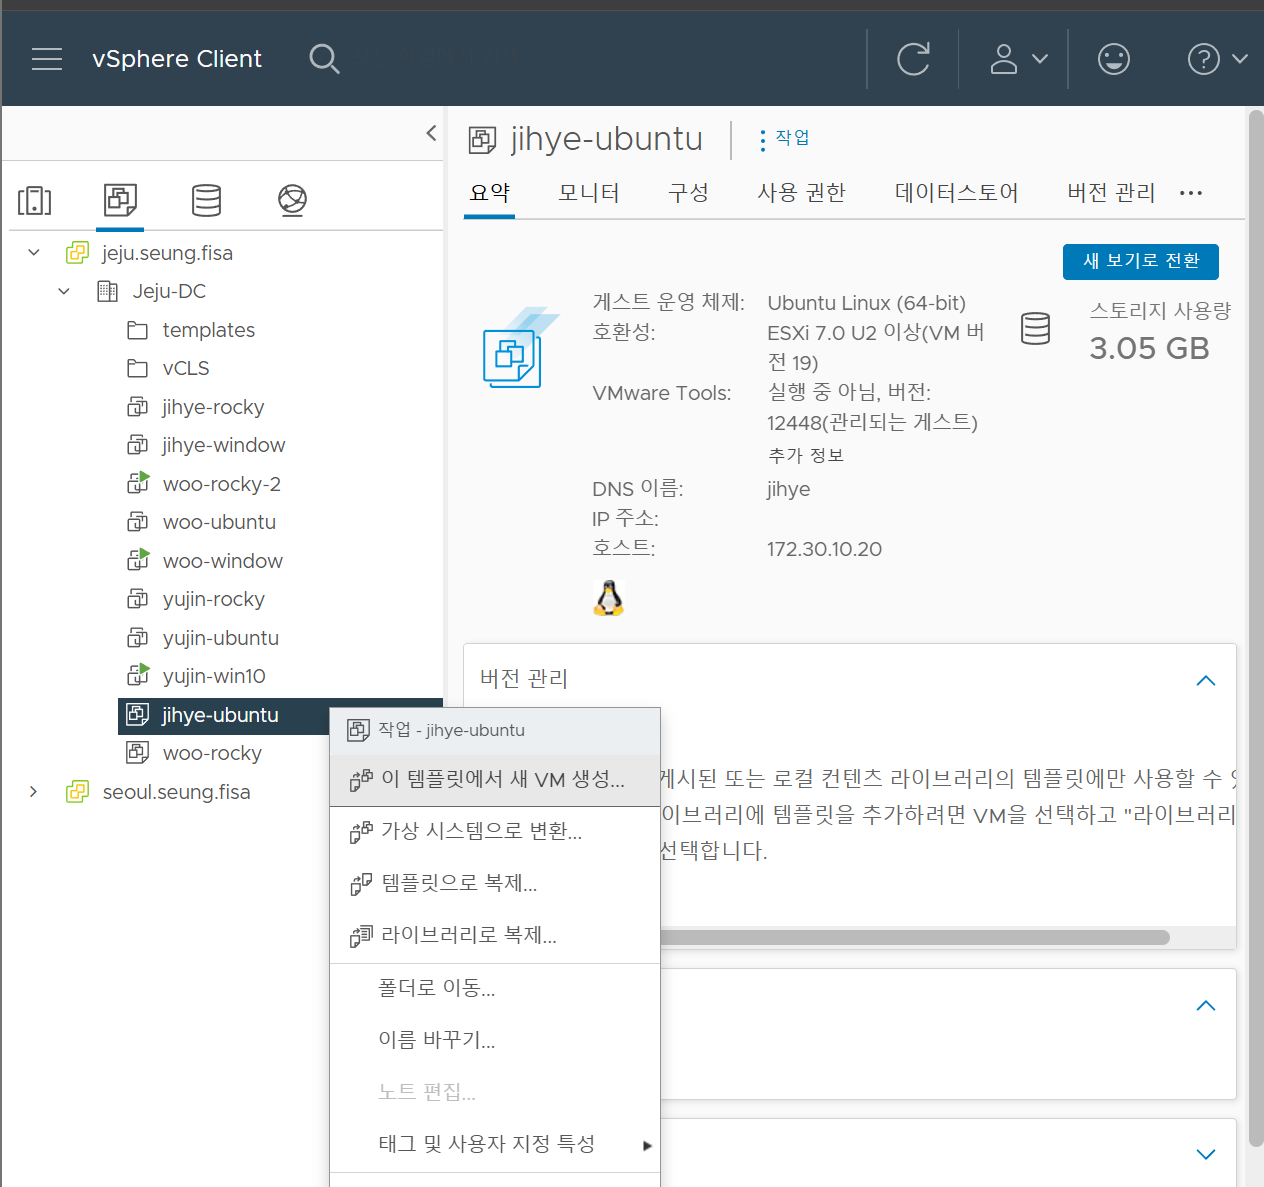Image resolution: width=1264 pixels, height=1187 pixels.
Task: Switch to the 요약 tab
Action: [x=490, y=192]
